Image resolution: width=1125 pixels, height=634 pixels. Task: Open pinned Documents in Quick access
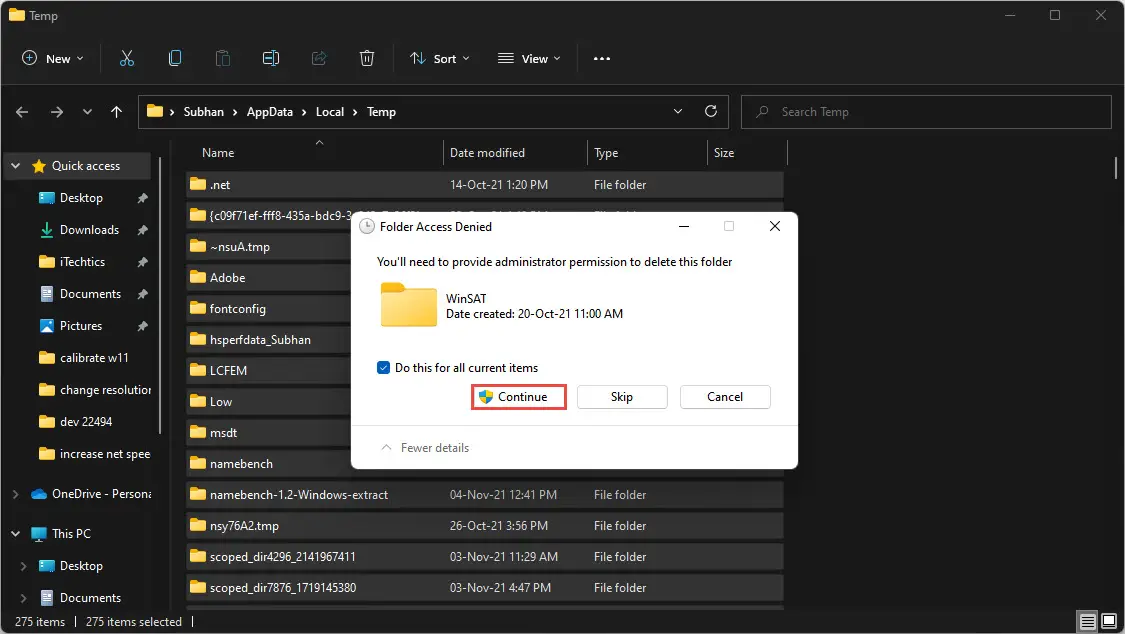[x=90, y=293]
